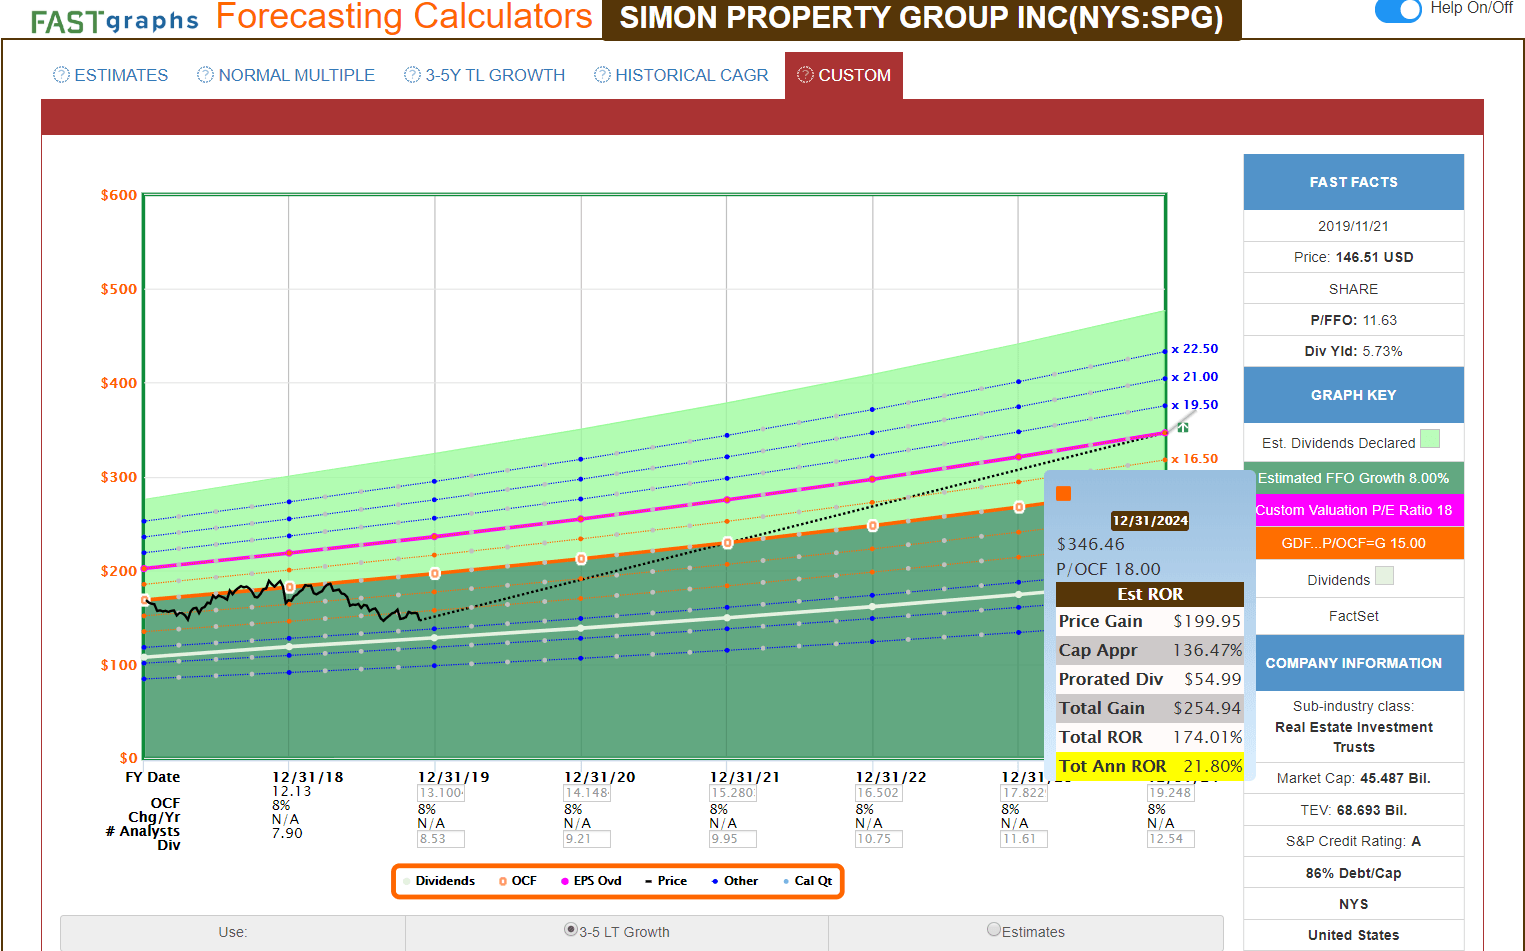Toggle the Help On/Off switch
The height and width of the screenshot is (951, 1525).
click(x=1398, y=10)
